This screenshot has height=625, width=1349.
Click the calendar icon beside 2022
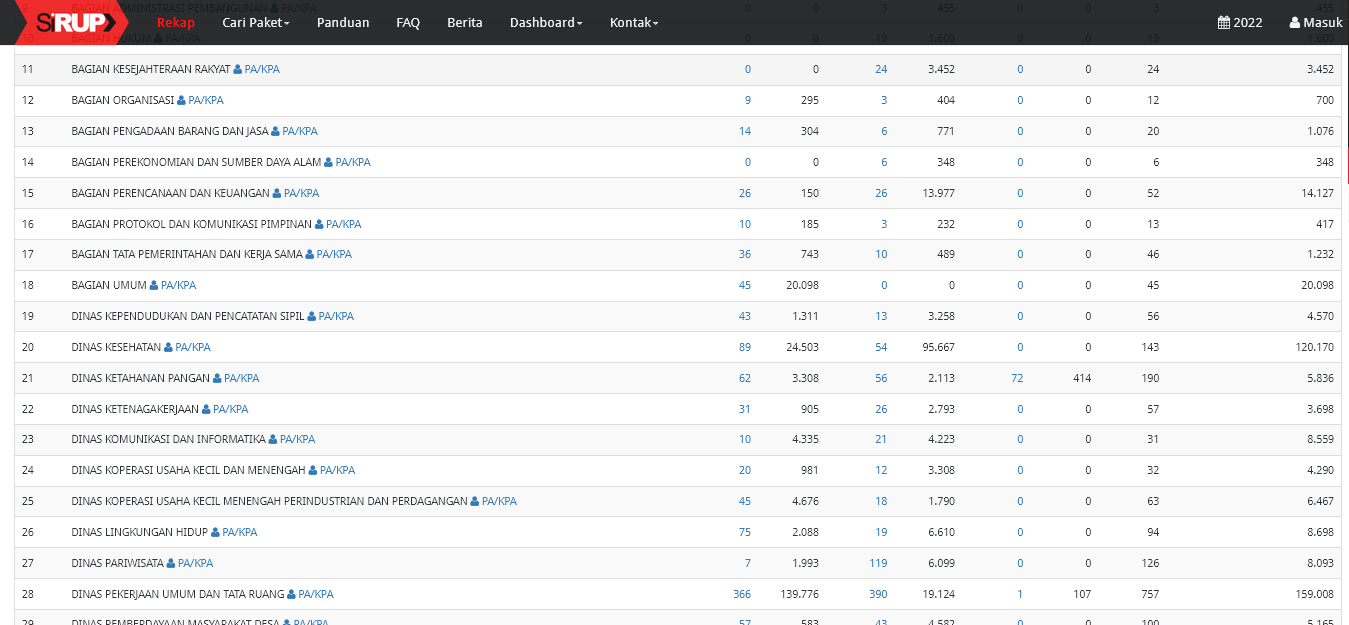pos(1223,23)
